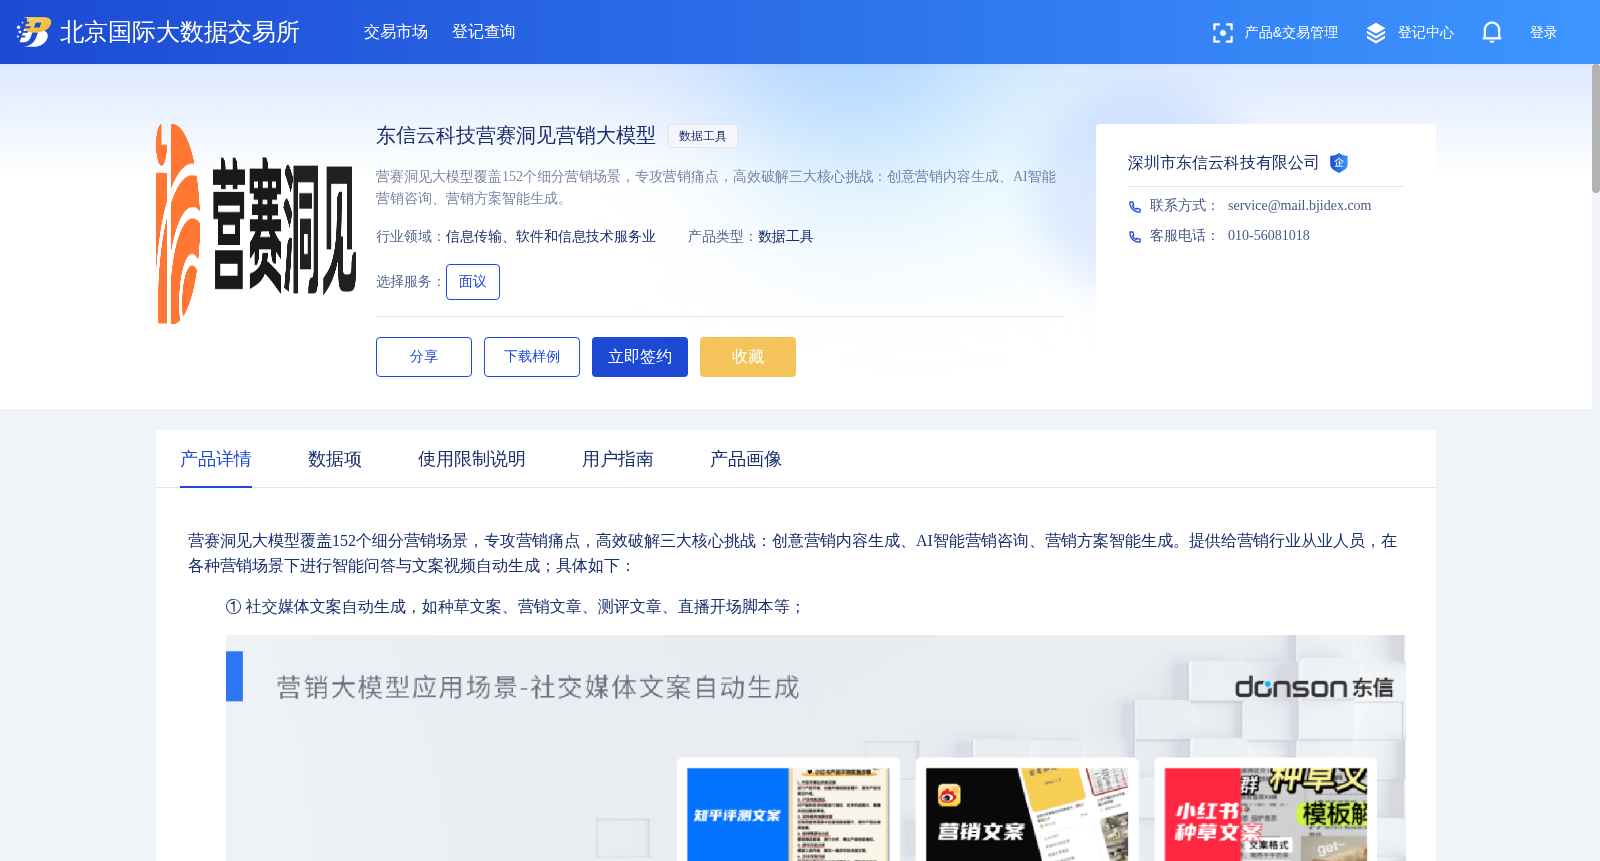Click the Beijing Data Exchange logo icon
Screen dimensions: 1600x861
click(33, 32)
